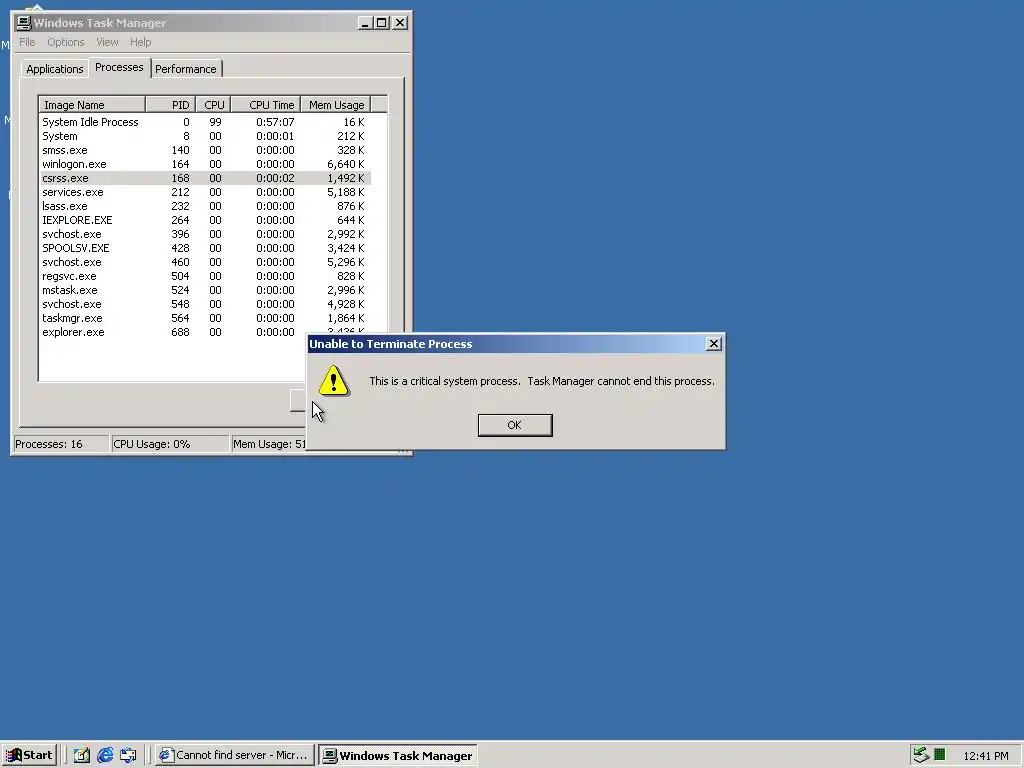Click the critical system process message text
This screenshot has width=1024, height=768.
coord(542,381)
